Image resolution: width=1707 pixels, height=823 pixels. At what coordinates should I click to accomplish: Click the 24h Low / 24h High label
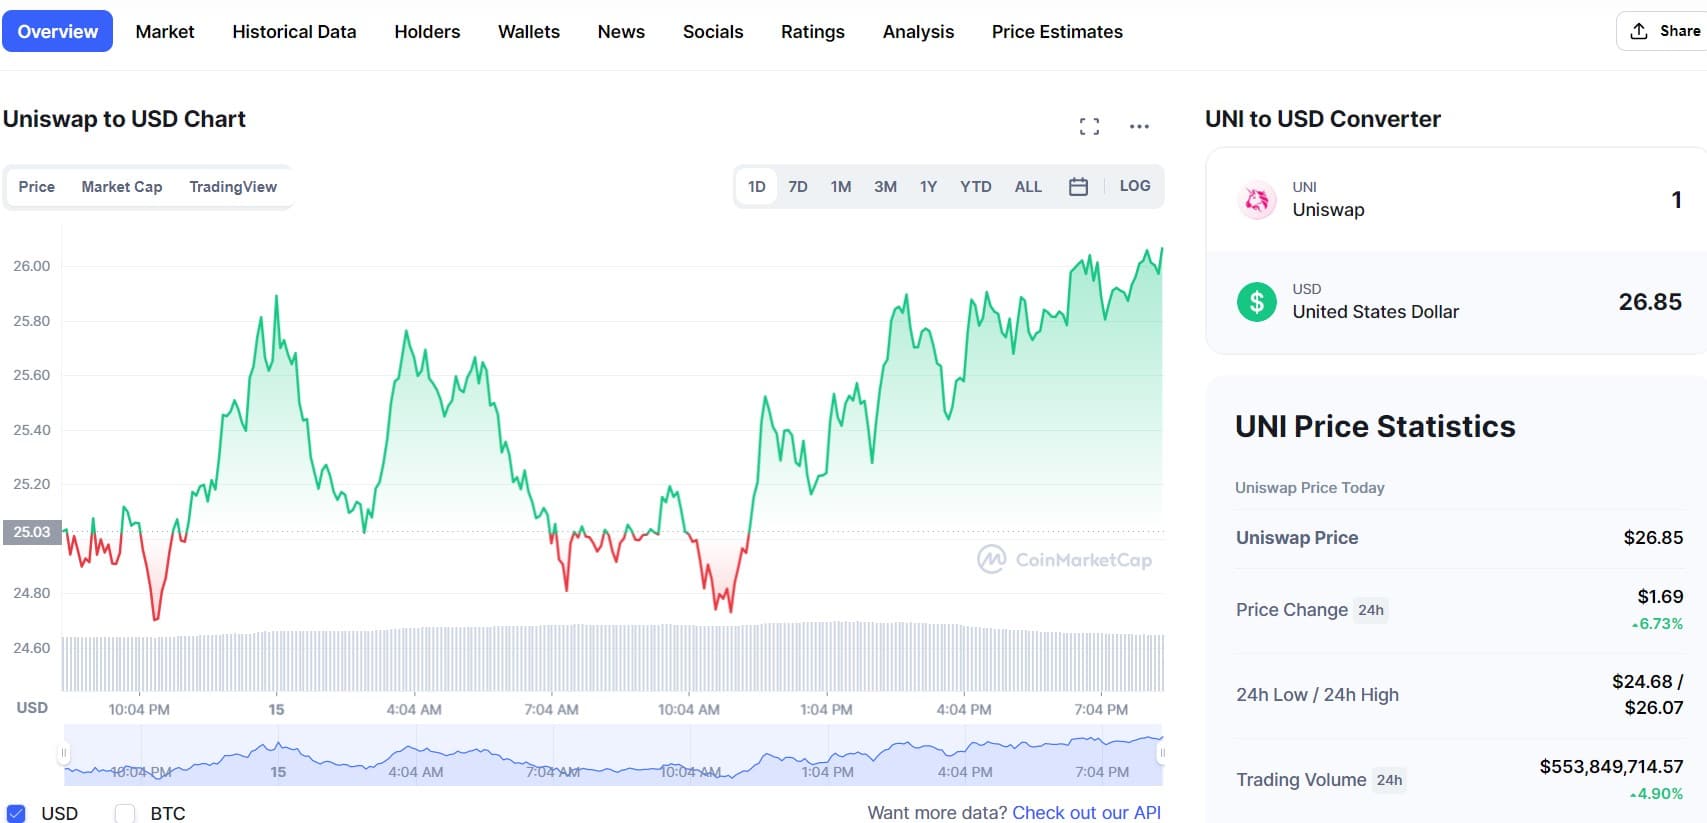tap(1317, 695)
